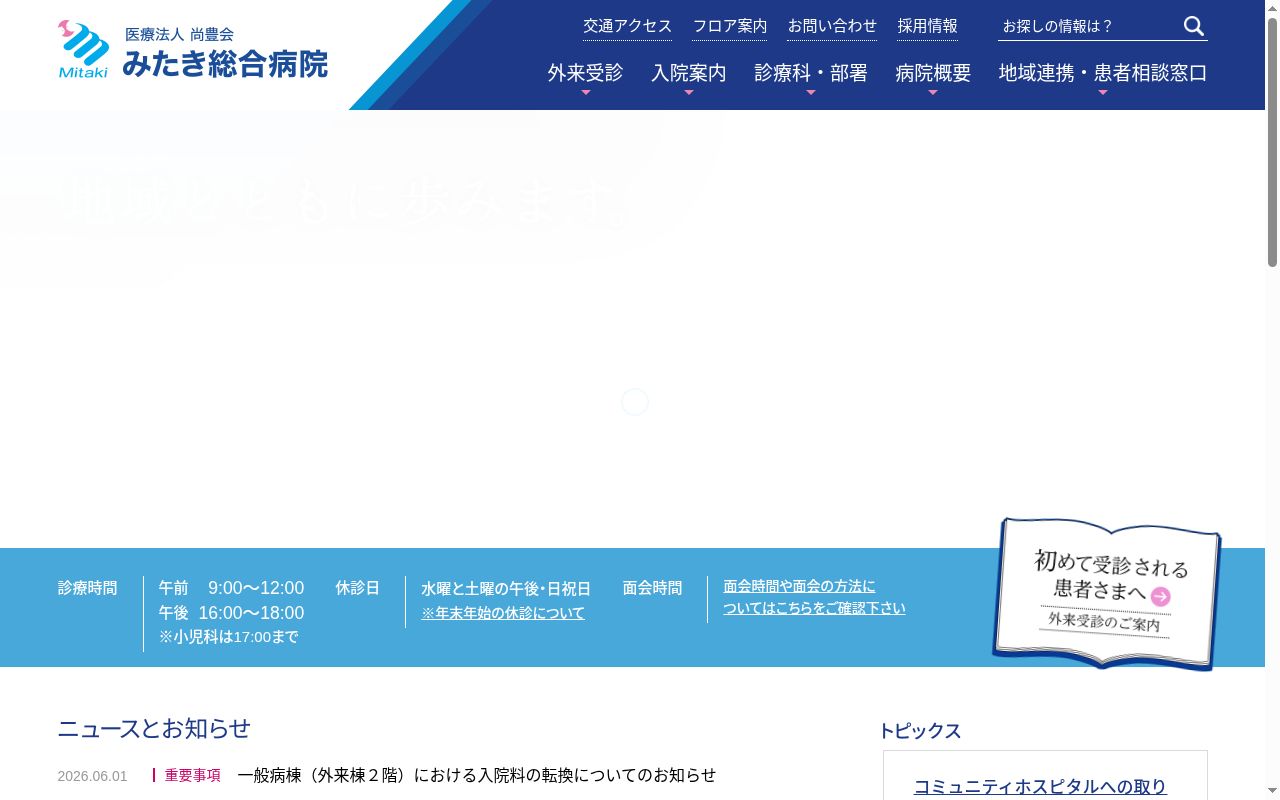This screenshot has width=1280, height=800.
Task: Click 外来受診のご案内 text on the book banner
Action: [1104, 623]
